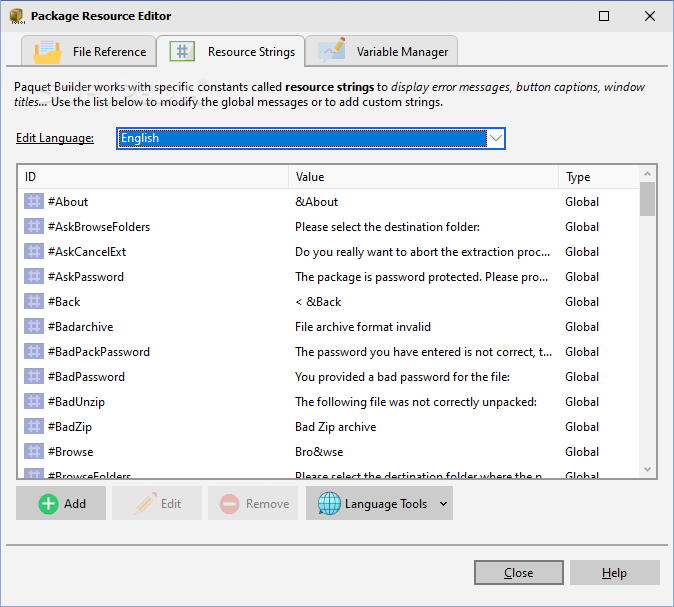Click the Close button
674x607 pixels.
[518, 572]
